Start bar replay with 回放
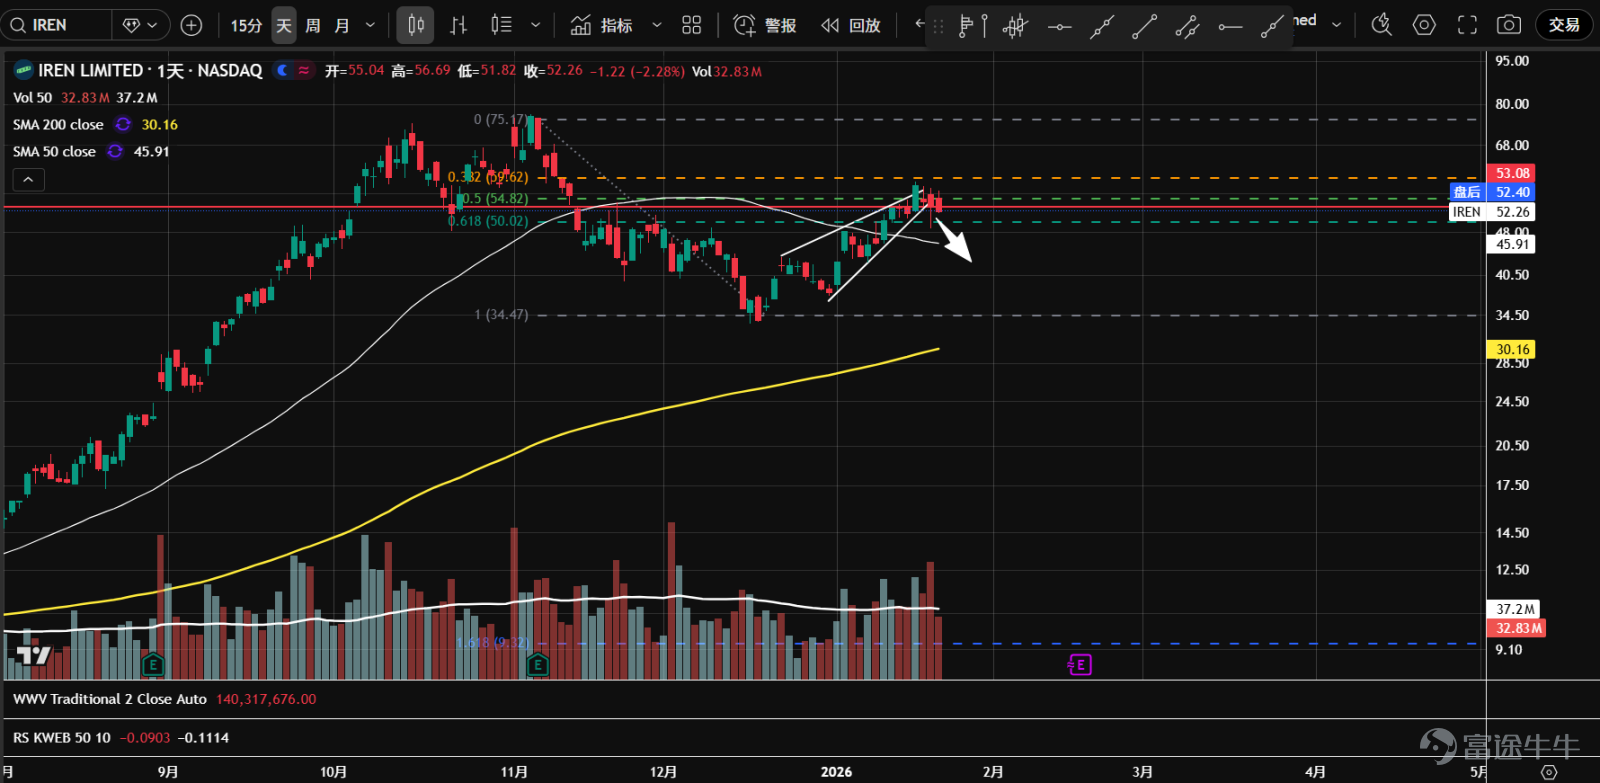The width and height of the screenshot is (1600, 783). pos(851,25)
